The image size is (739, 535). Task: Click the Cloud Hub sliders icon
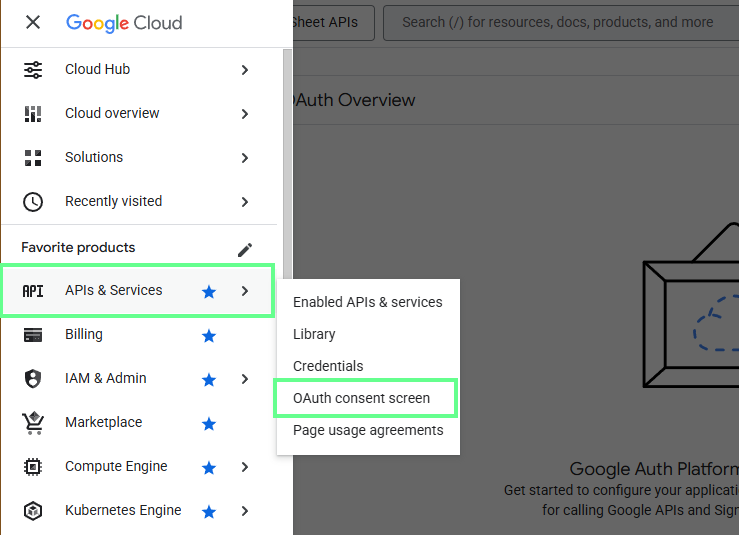click(33, 70)
